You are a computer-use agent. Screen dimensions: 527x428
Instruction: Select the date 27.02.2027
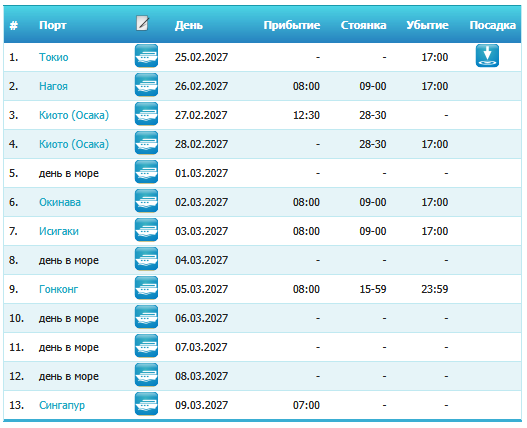[x=201, y=115]
